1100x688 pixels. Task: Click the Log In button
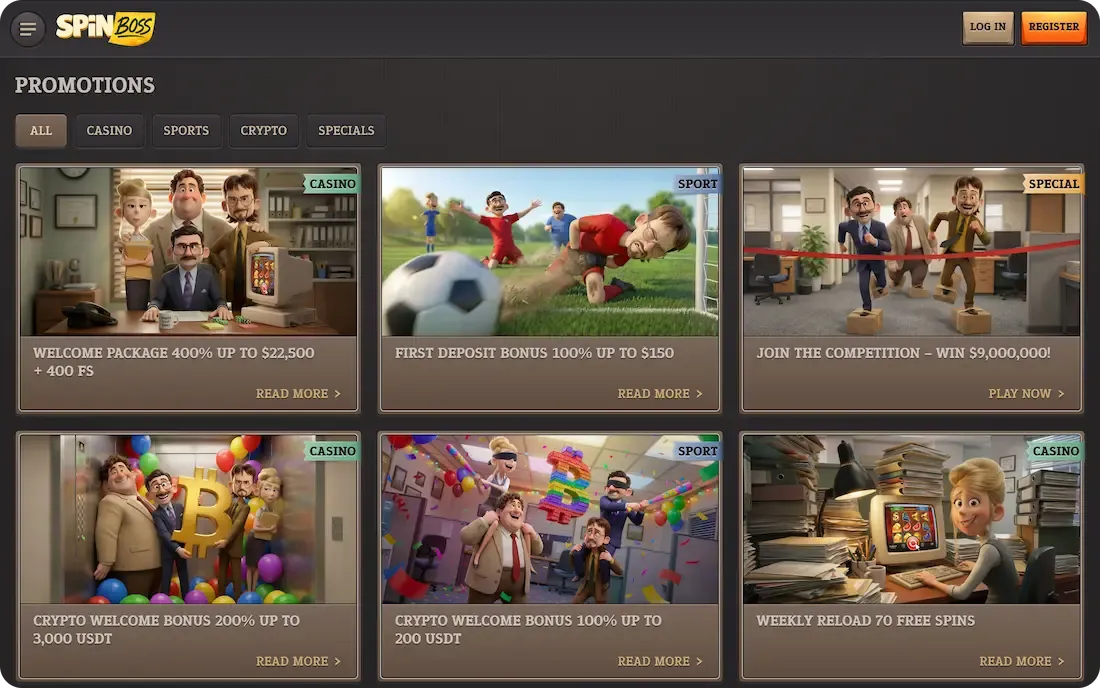[x=988, y=27]
